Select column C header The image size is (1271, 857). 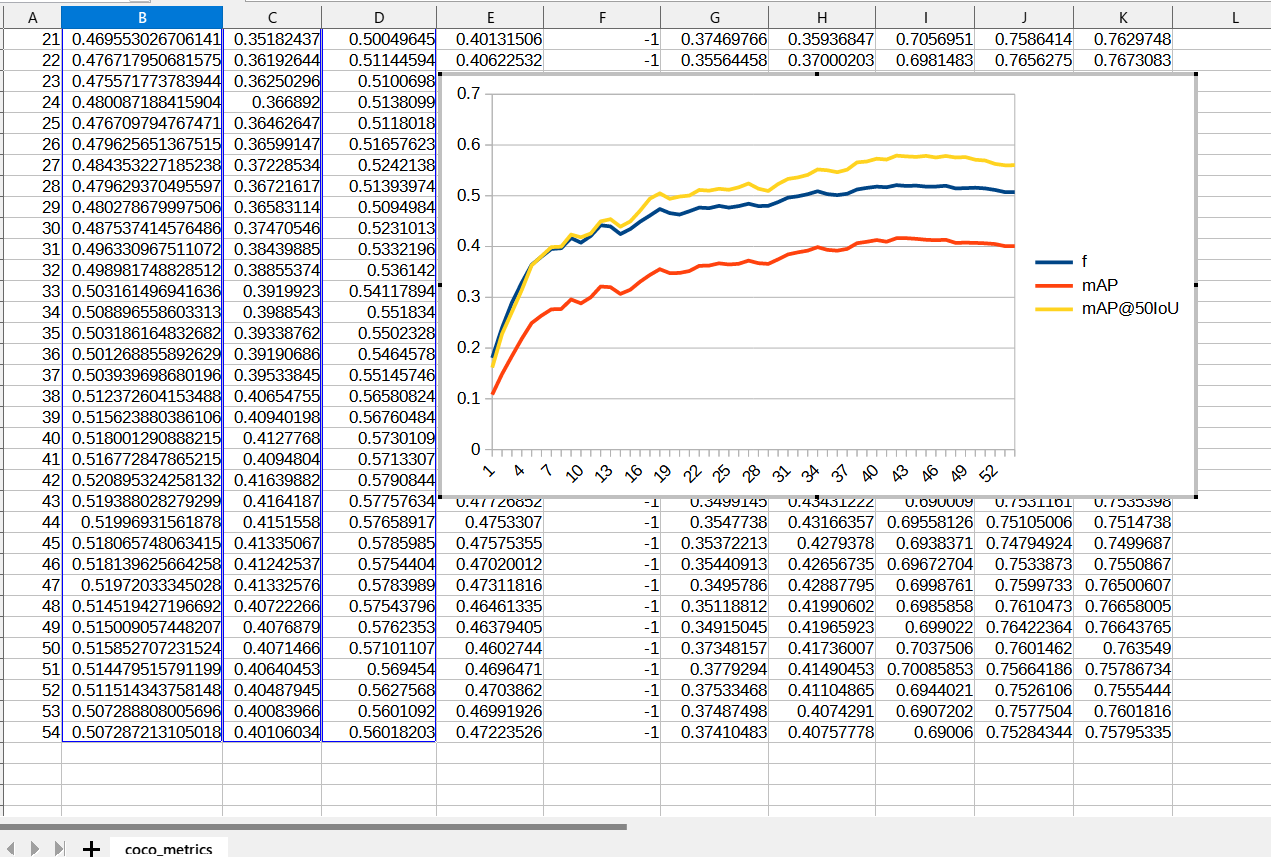(x=272, y=17)
